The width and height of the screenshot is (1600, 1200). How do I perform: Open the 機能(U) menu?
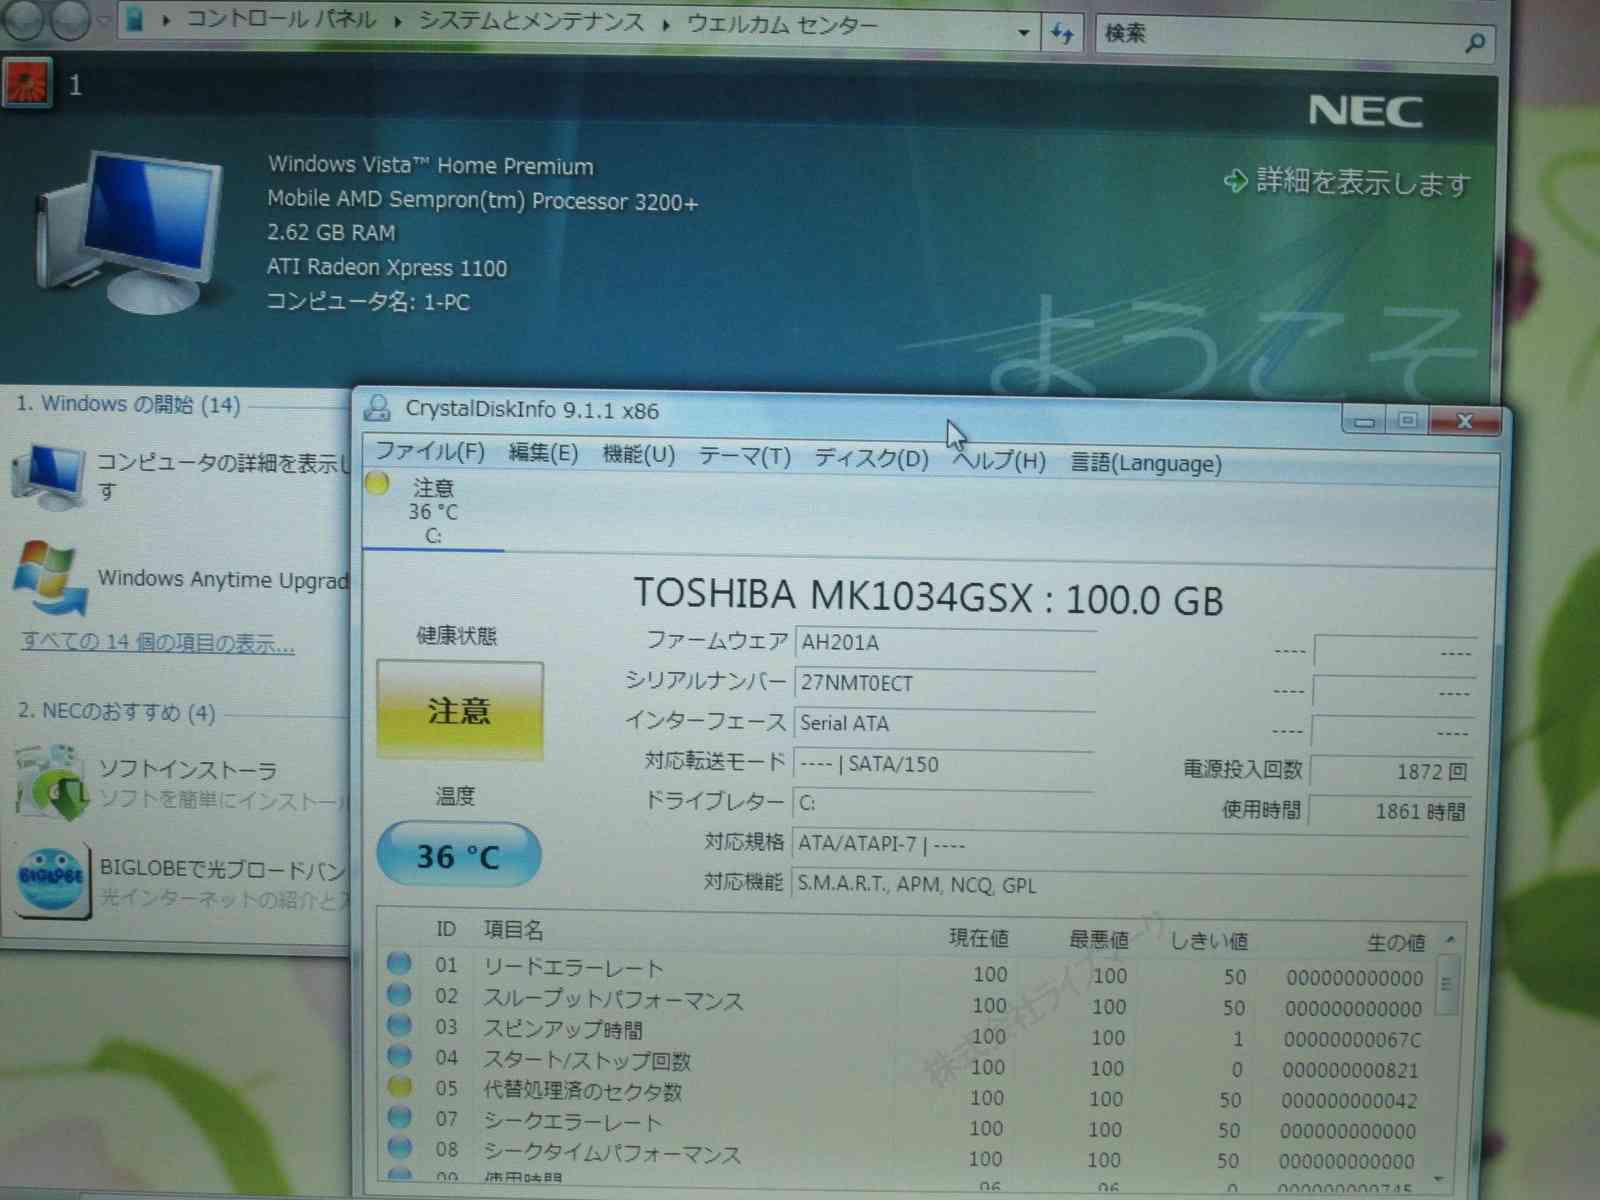tap(638, 455)
